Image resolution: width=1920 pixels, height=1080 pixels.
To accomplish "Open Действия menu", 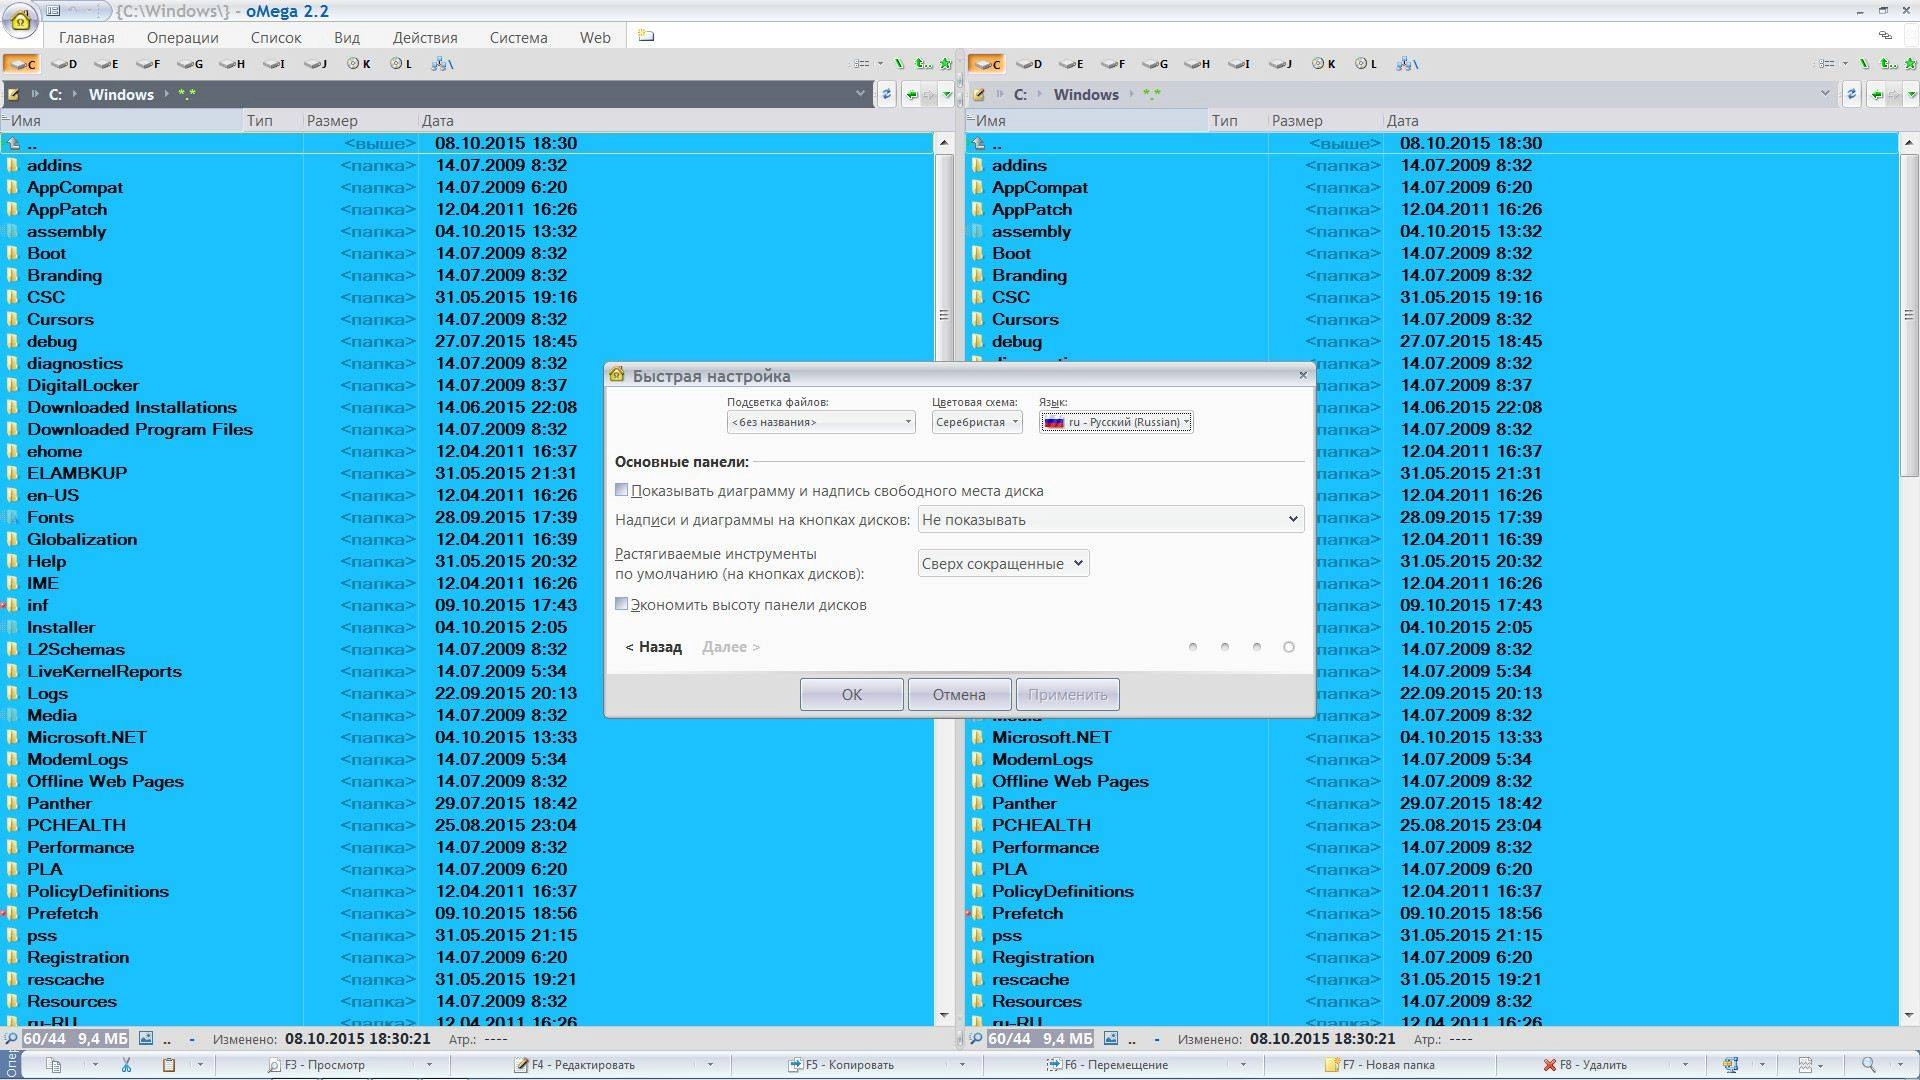I will coord(425,38).
